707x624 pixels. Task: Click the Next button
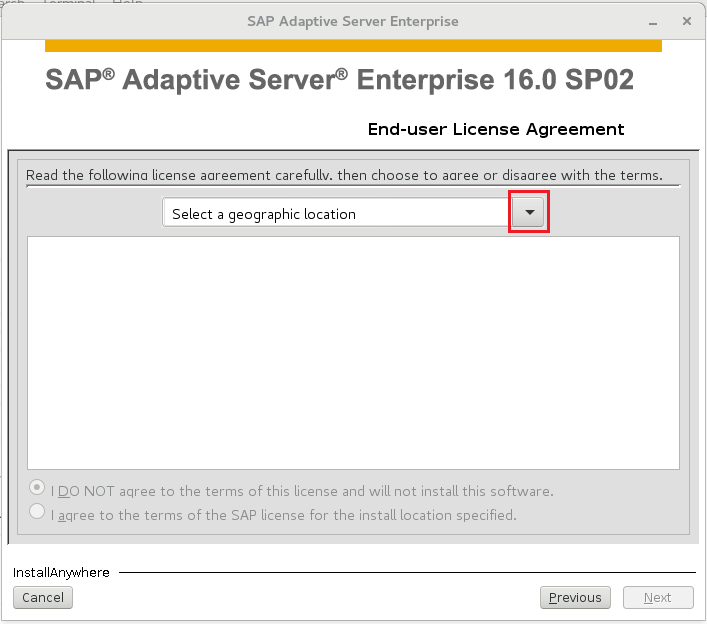[x=658, y=597]
